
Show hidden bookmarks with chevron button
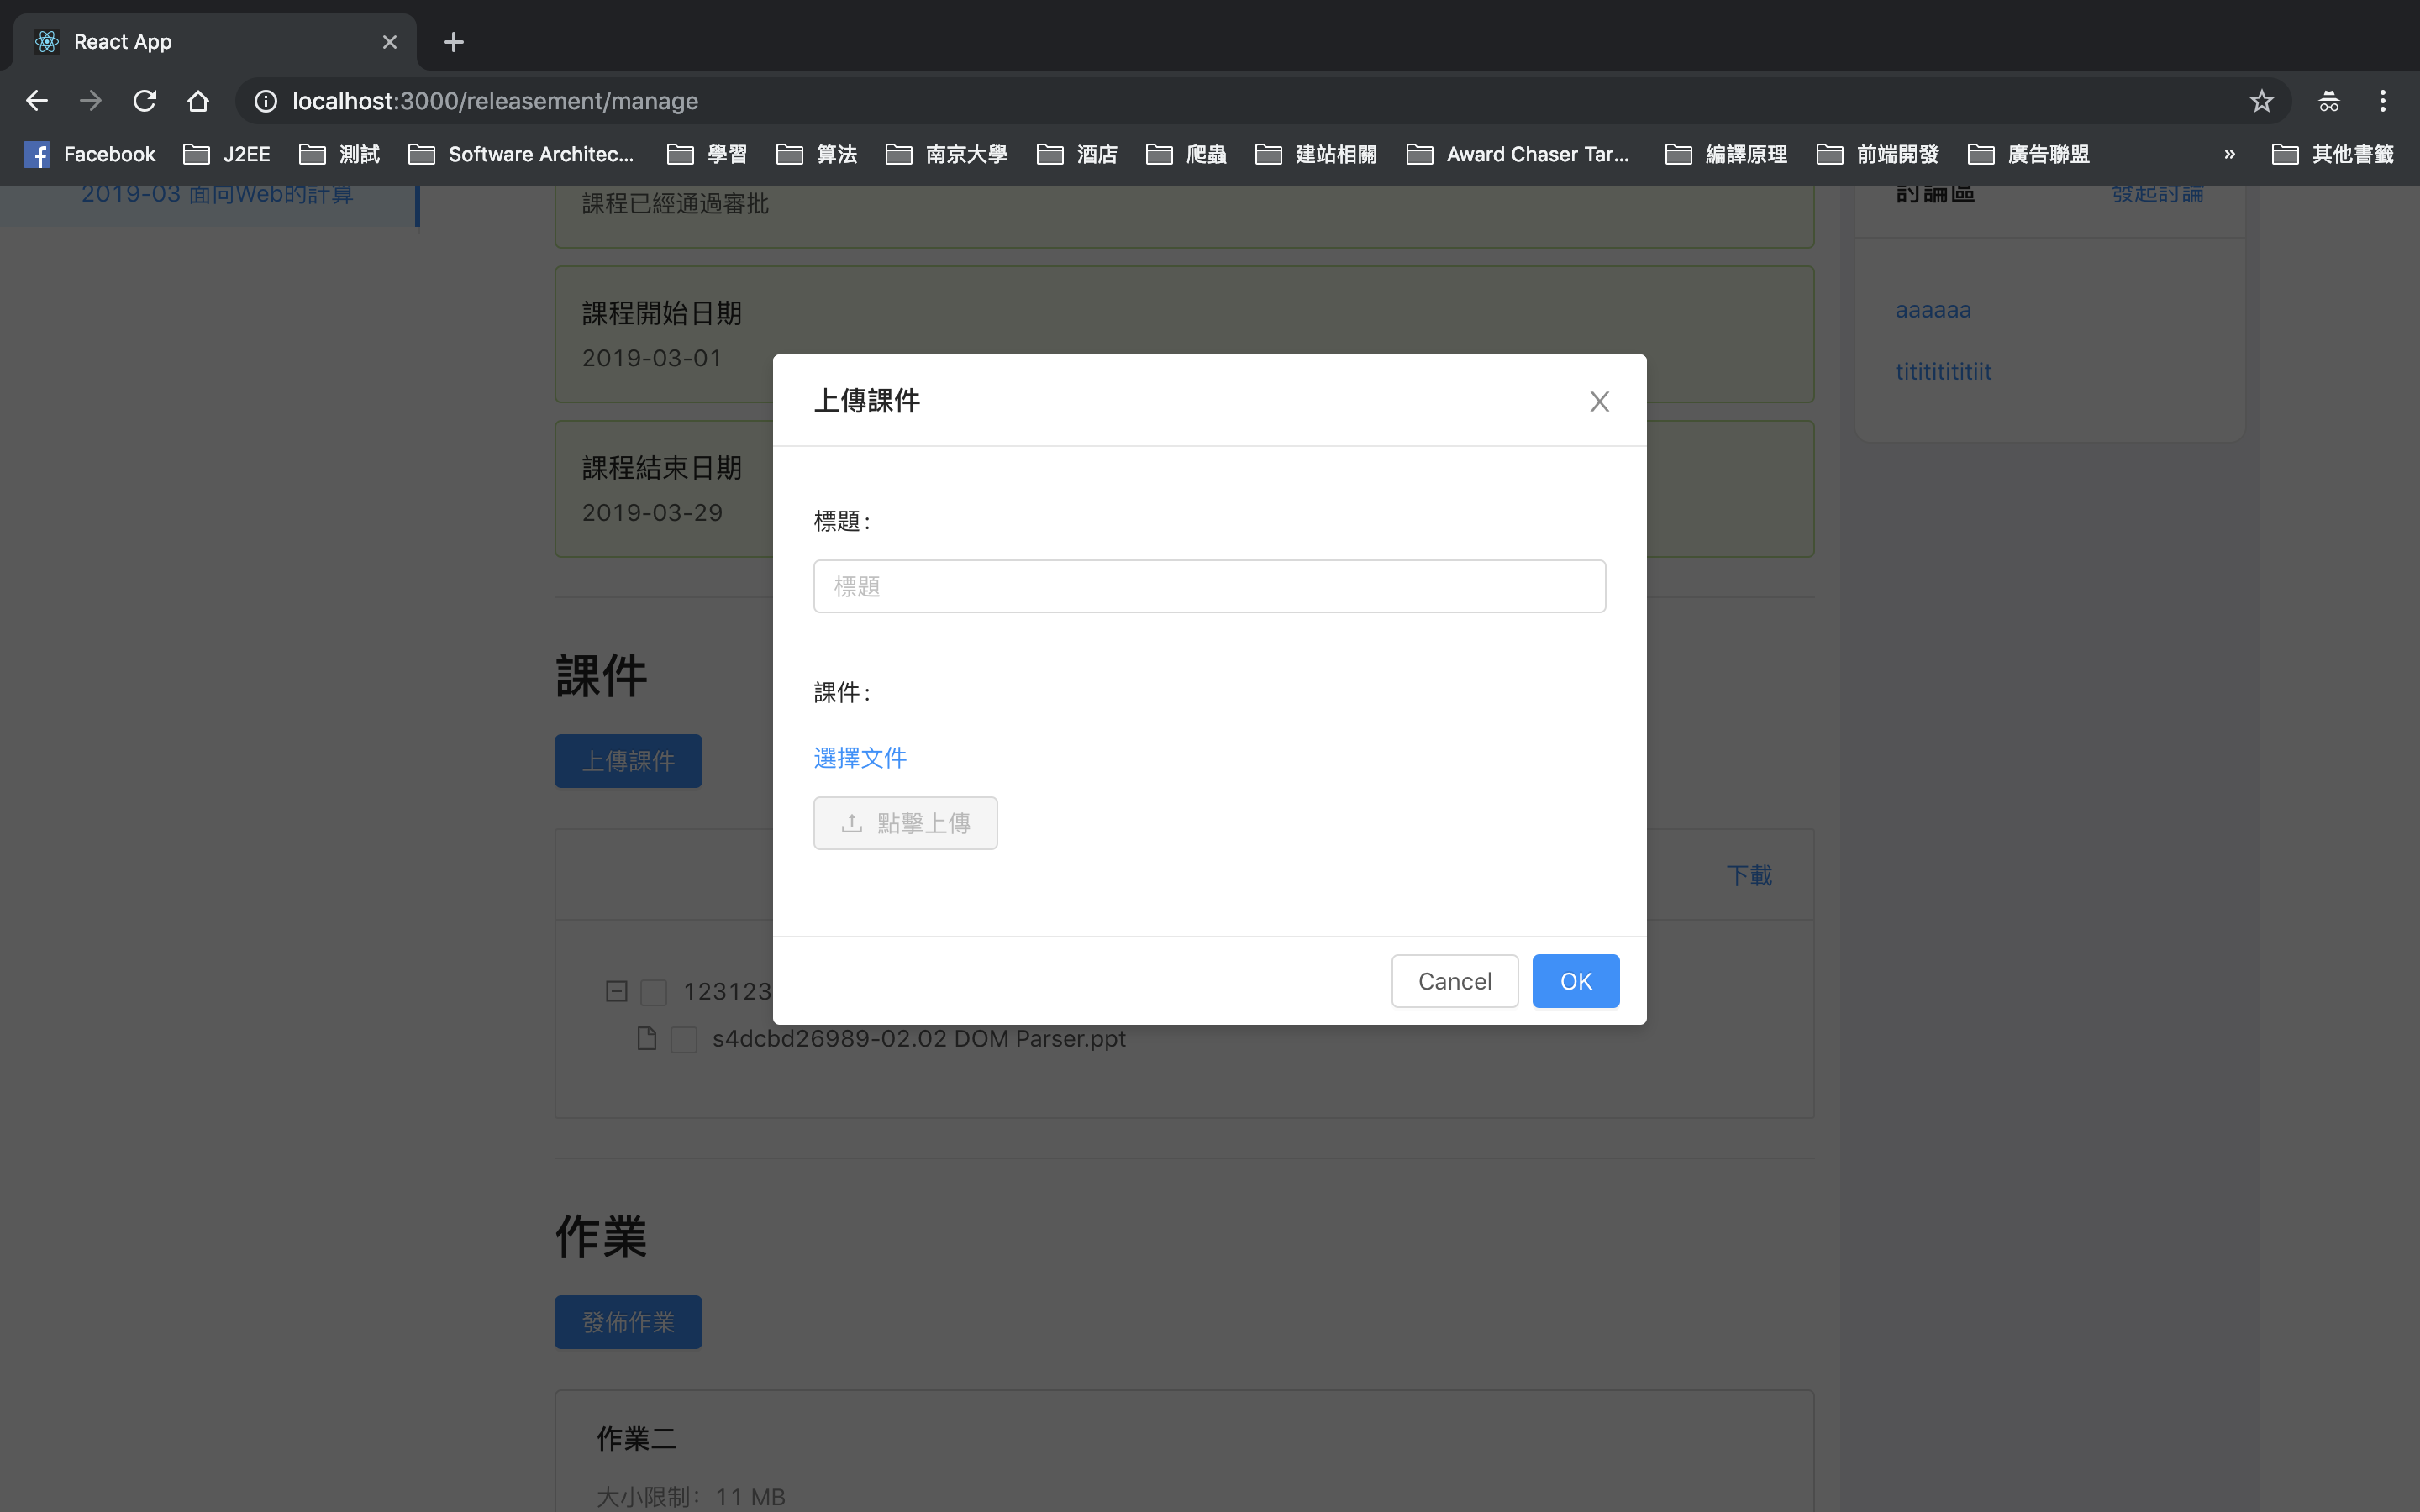tap(2229, 154)
